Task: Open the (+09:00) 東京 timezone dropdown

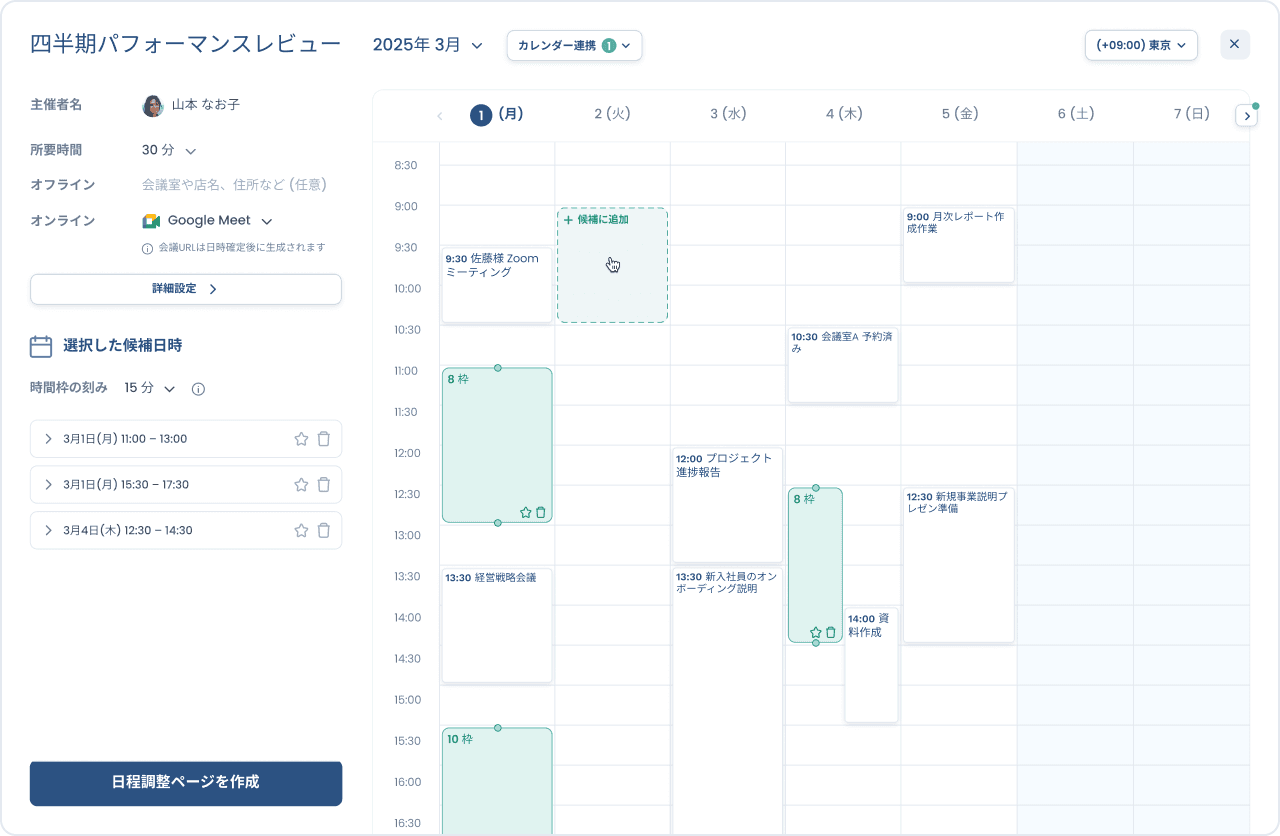Action: coord(1141,45)
